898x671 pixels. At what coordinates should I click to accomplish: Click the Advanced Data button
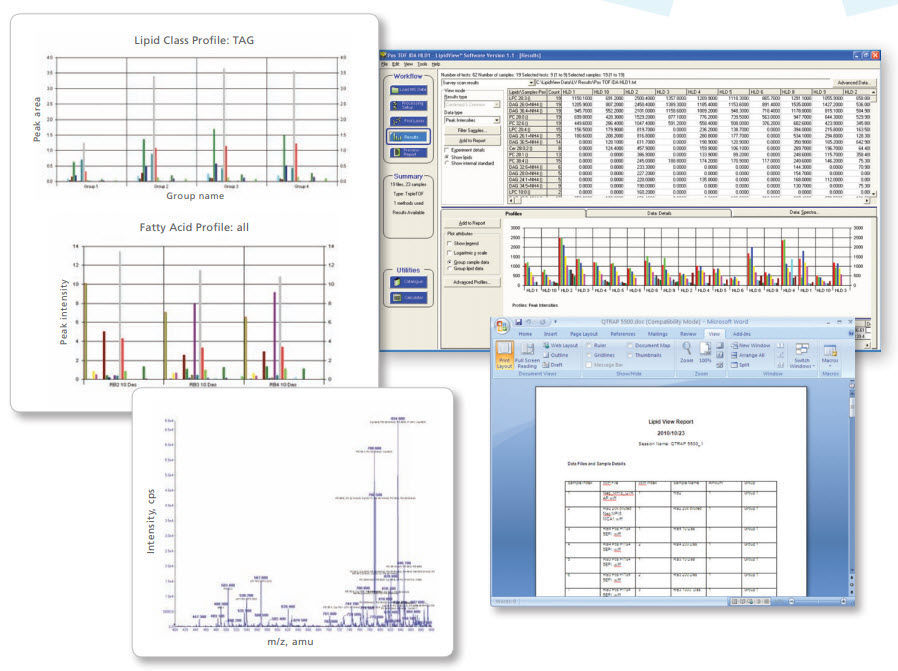pos(851,80)
